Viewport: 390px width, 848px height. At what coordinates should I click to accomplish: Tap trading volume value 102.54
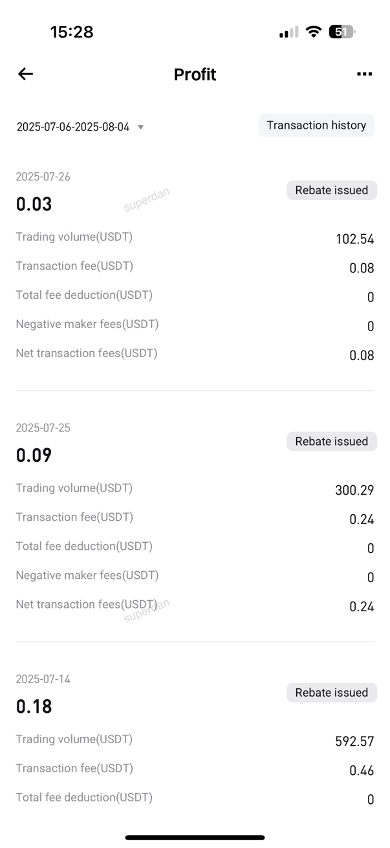point(355,239)
